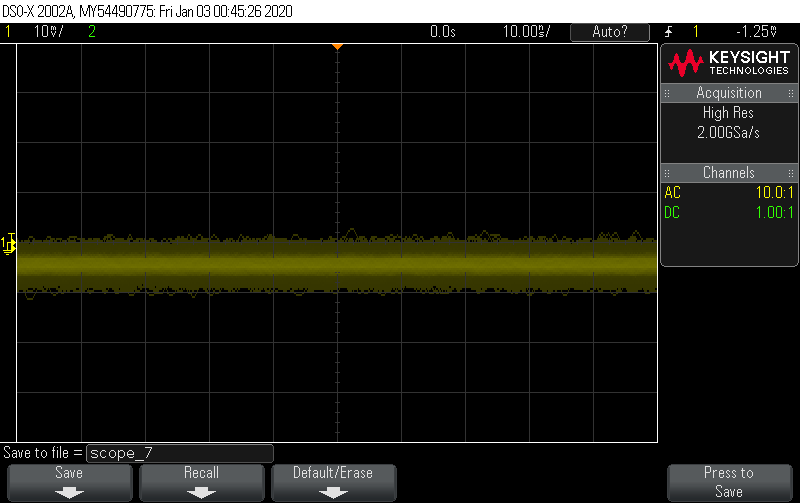Click the 2.00GSa/s sample rate text

[728, 133]
